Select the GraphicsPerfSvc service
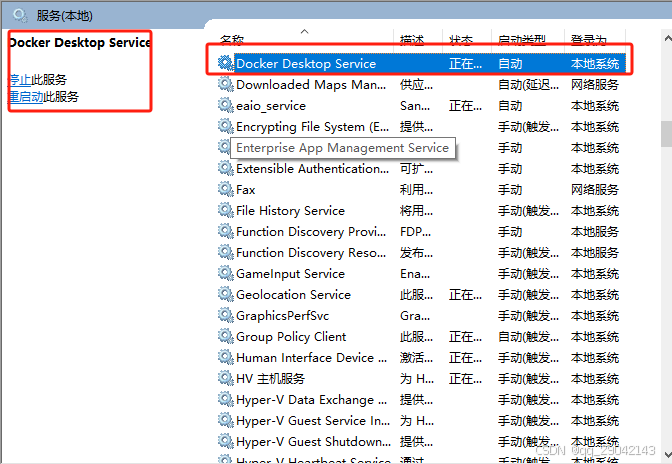This screenshot has width=672, height=464. (282, 315)
